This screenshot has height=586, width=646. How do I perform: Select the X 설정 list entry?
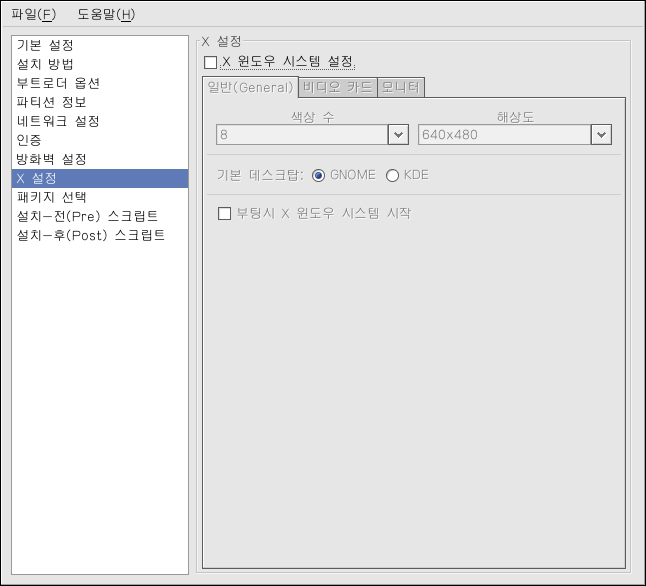[x=37, y=179]
